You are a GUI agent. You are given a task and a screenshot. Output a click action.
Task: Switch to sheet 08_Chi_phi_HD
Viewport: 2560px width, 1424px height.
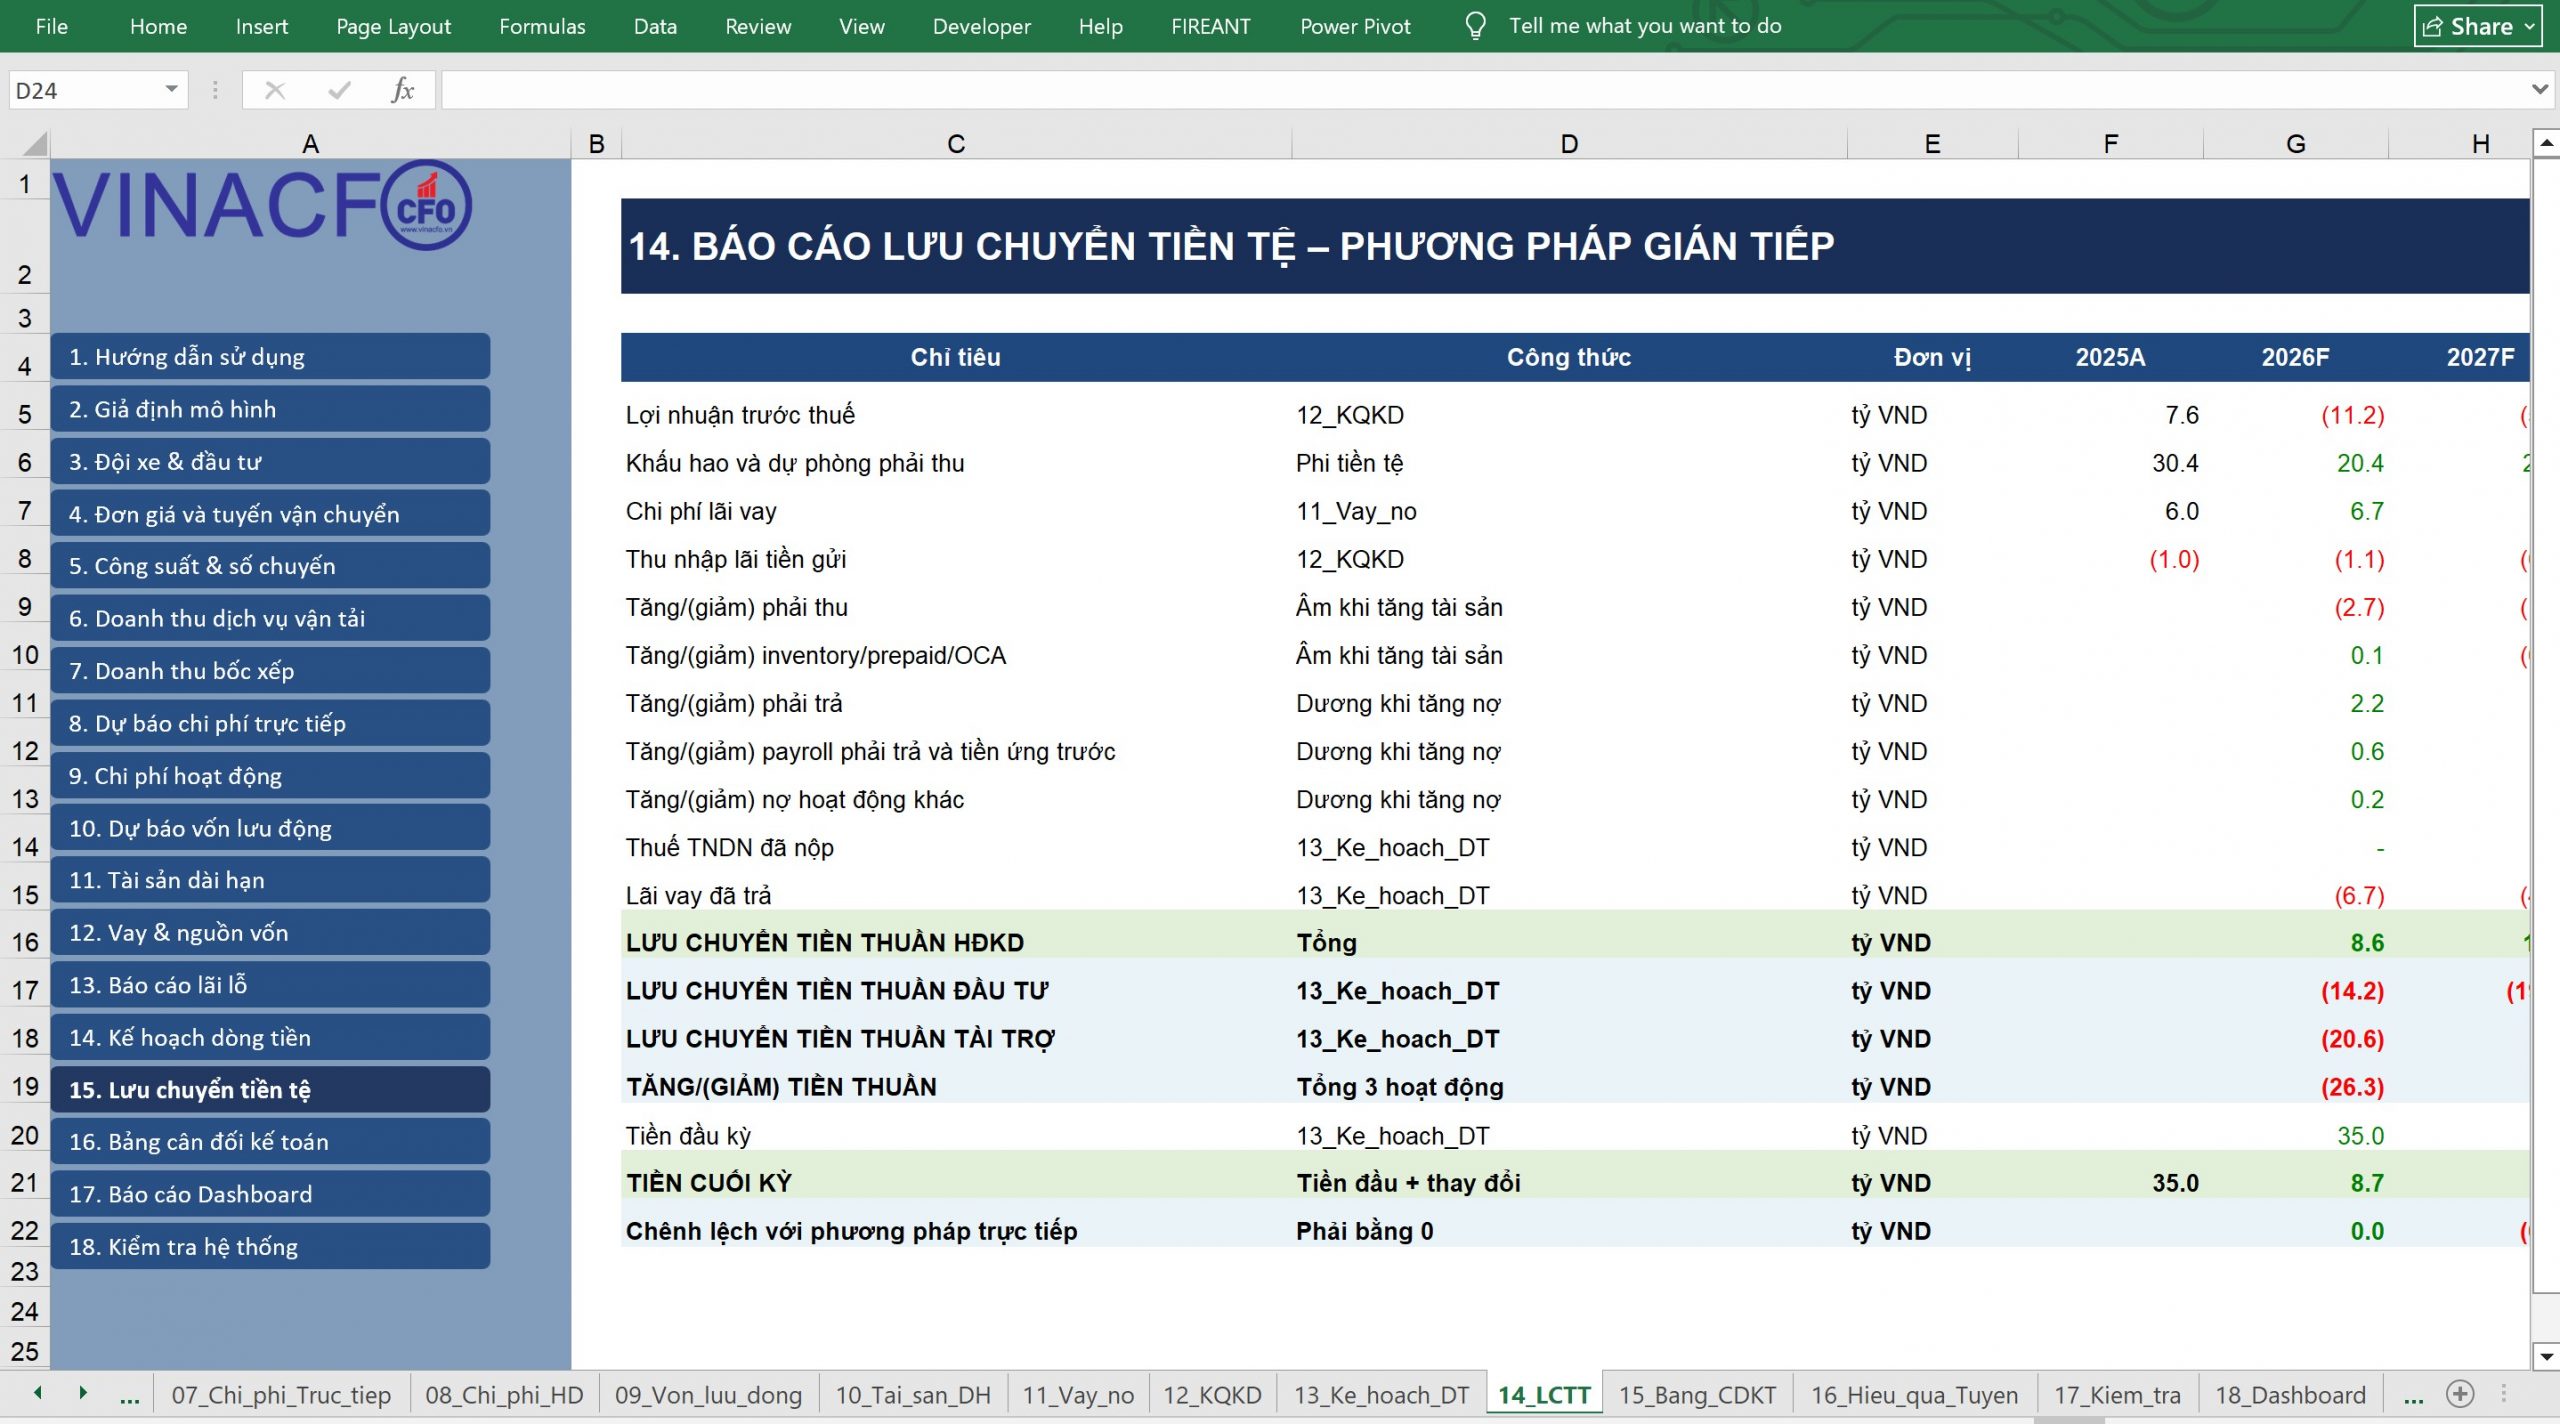click(504, 1395)
